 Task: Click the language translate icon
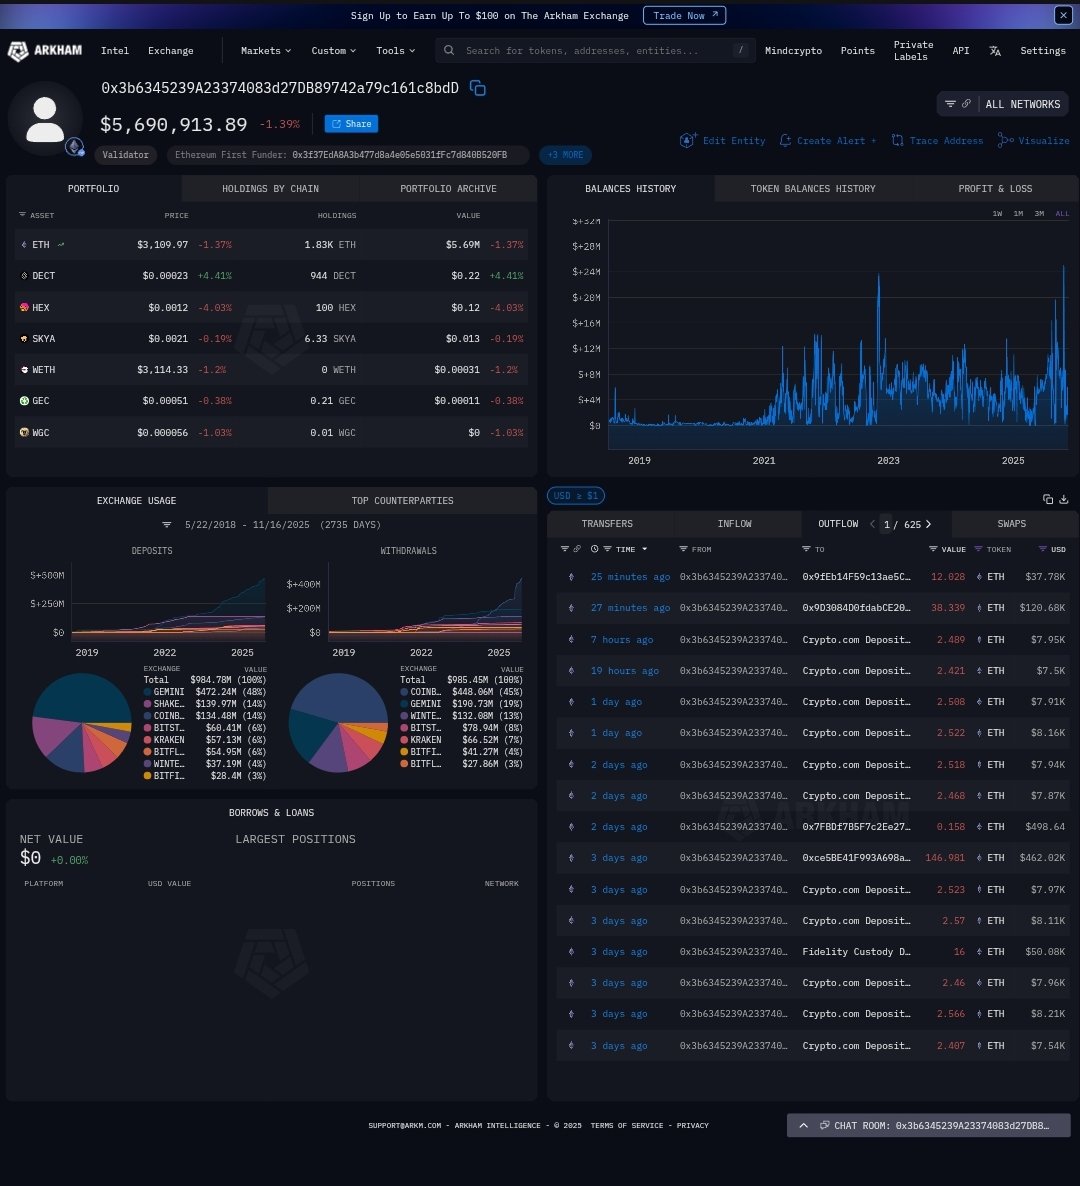pyautogui.click(x=995, y=51)
